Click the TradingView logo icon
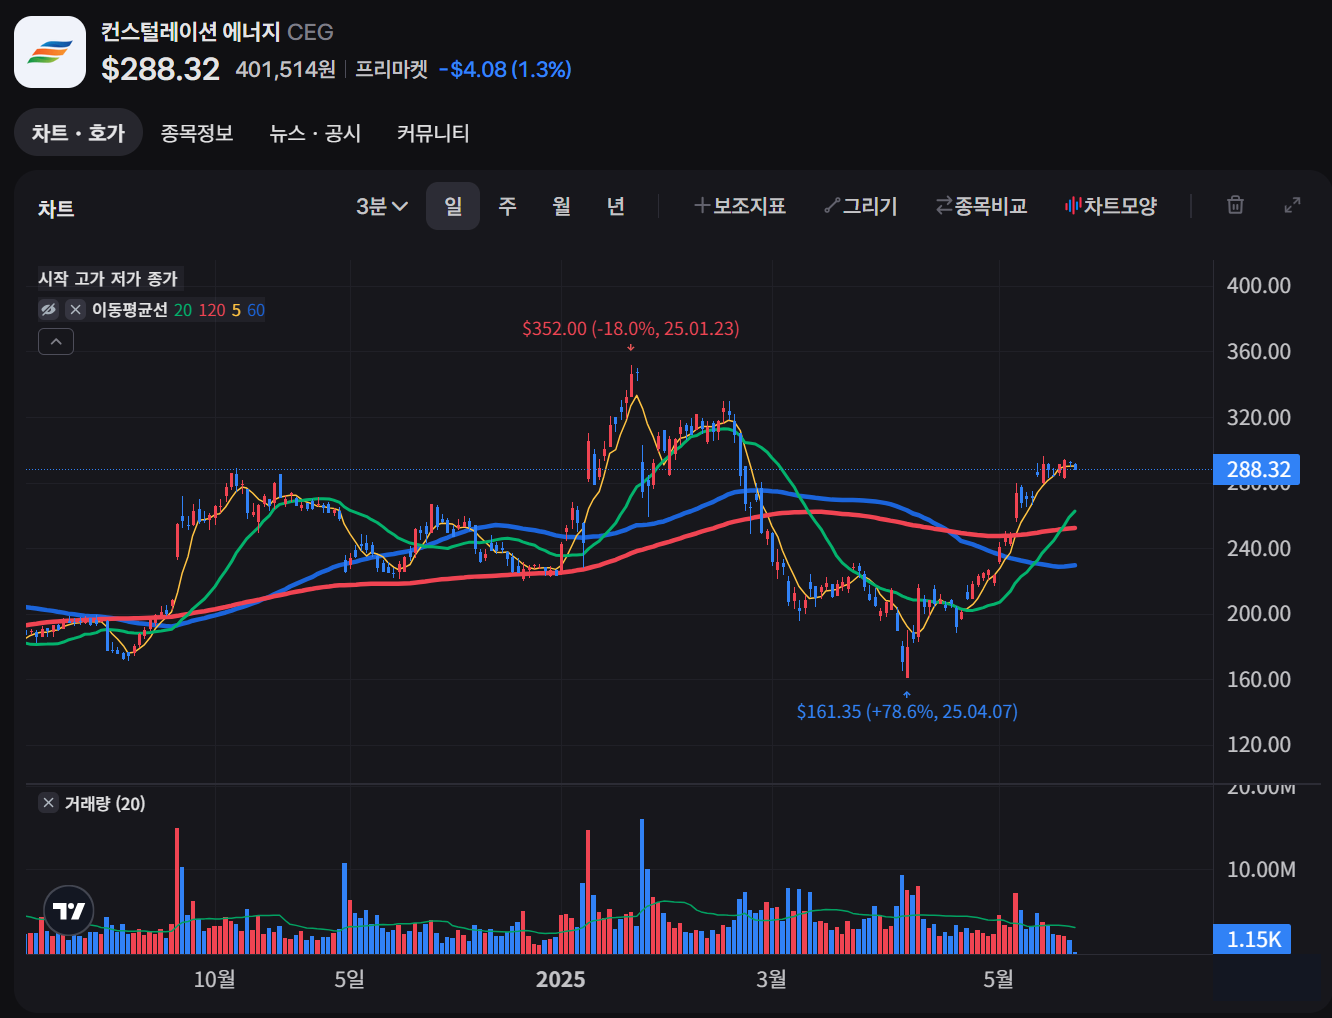1332x1018 pixels. [69, 911]
